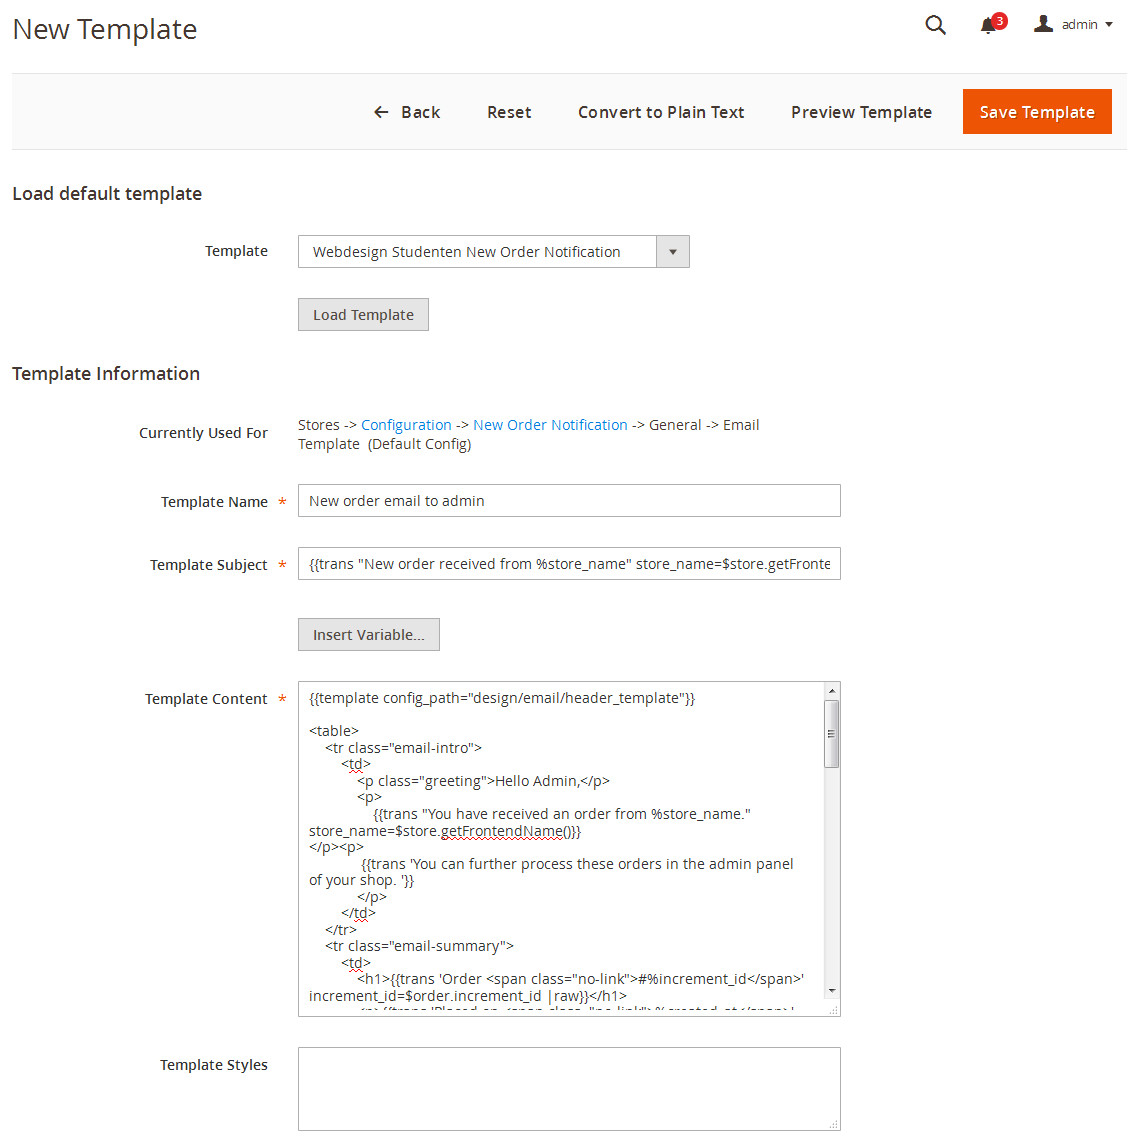Screen dimensions: 1130x1144
Task: Expand the admin account dropdown arrow
Action: (x=1109, y=25)
